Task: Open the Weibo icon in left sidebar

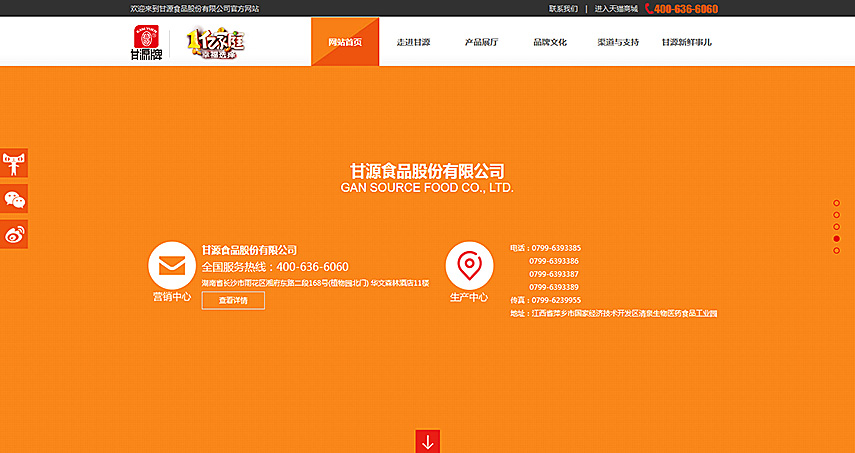Action: (14, 234)
